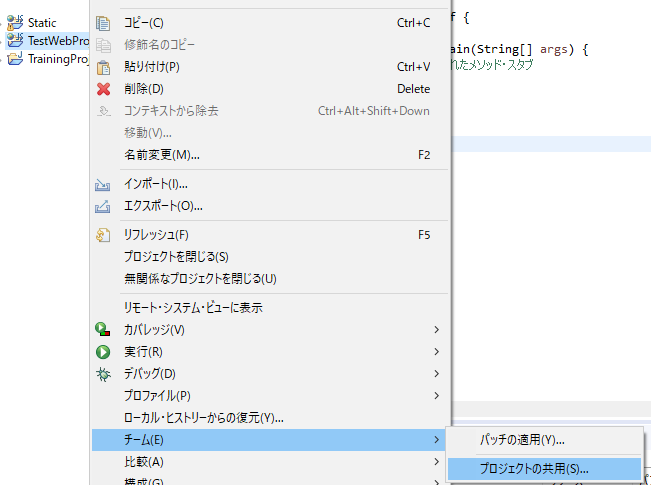Click the args parameter in the code editor
The image size is (651, 485).
point(553,49)
